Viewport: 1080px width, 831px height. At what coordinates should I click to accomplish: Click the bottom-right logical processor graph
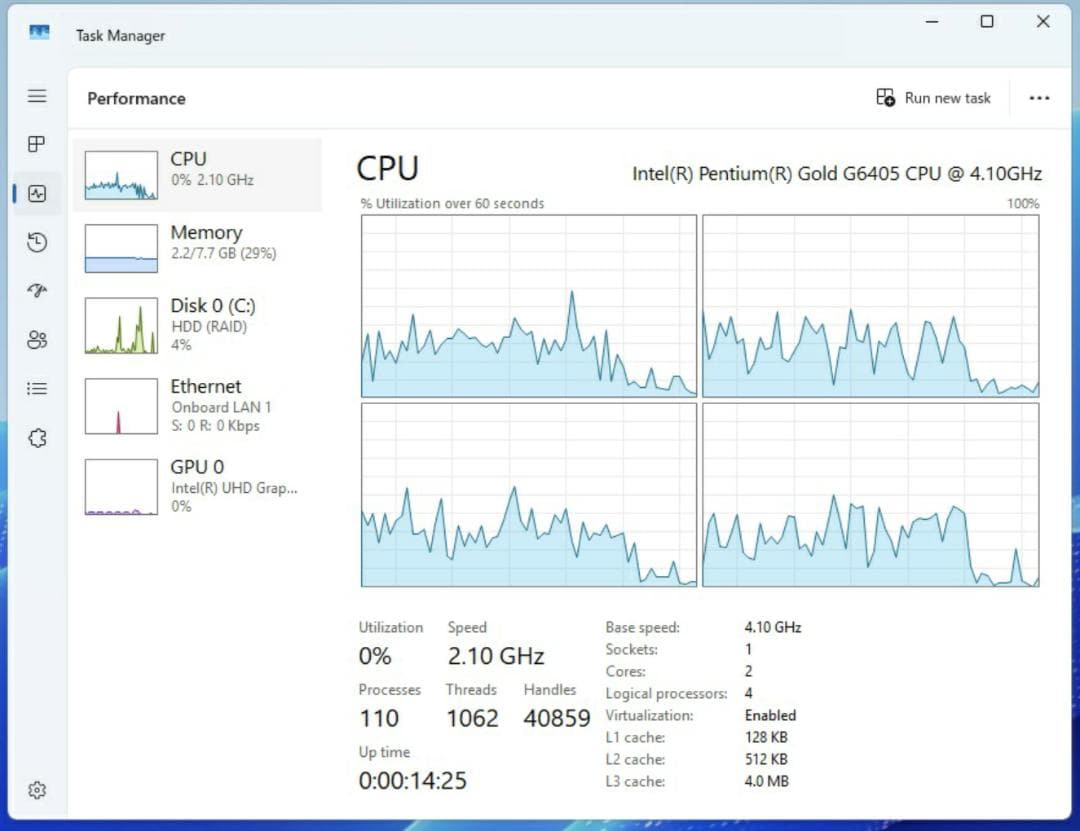tap(872, 496)
